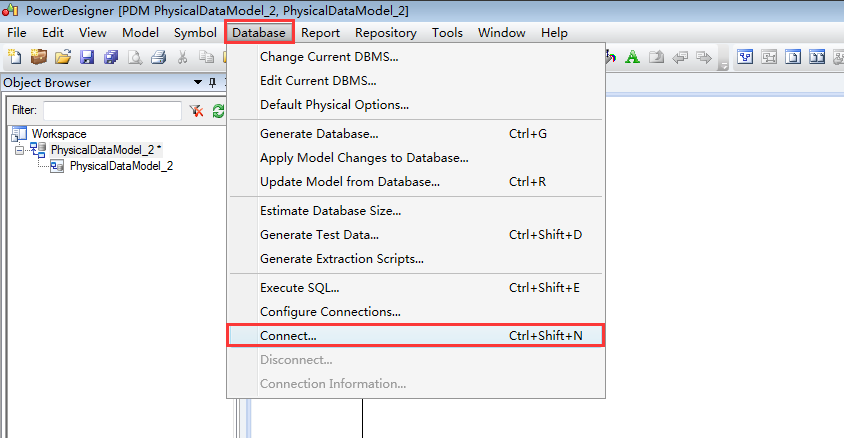Screen dimensions: 844x438
Task: Click the PowerDesigner title bar app icon
Action: 10,9
